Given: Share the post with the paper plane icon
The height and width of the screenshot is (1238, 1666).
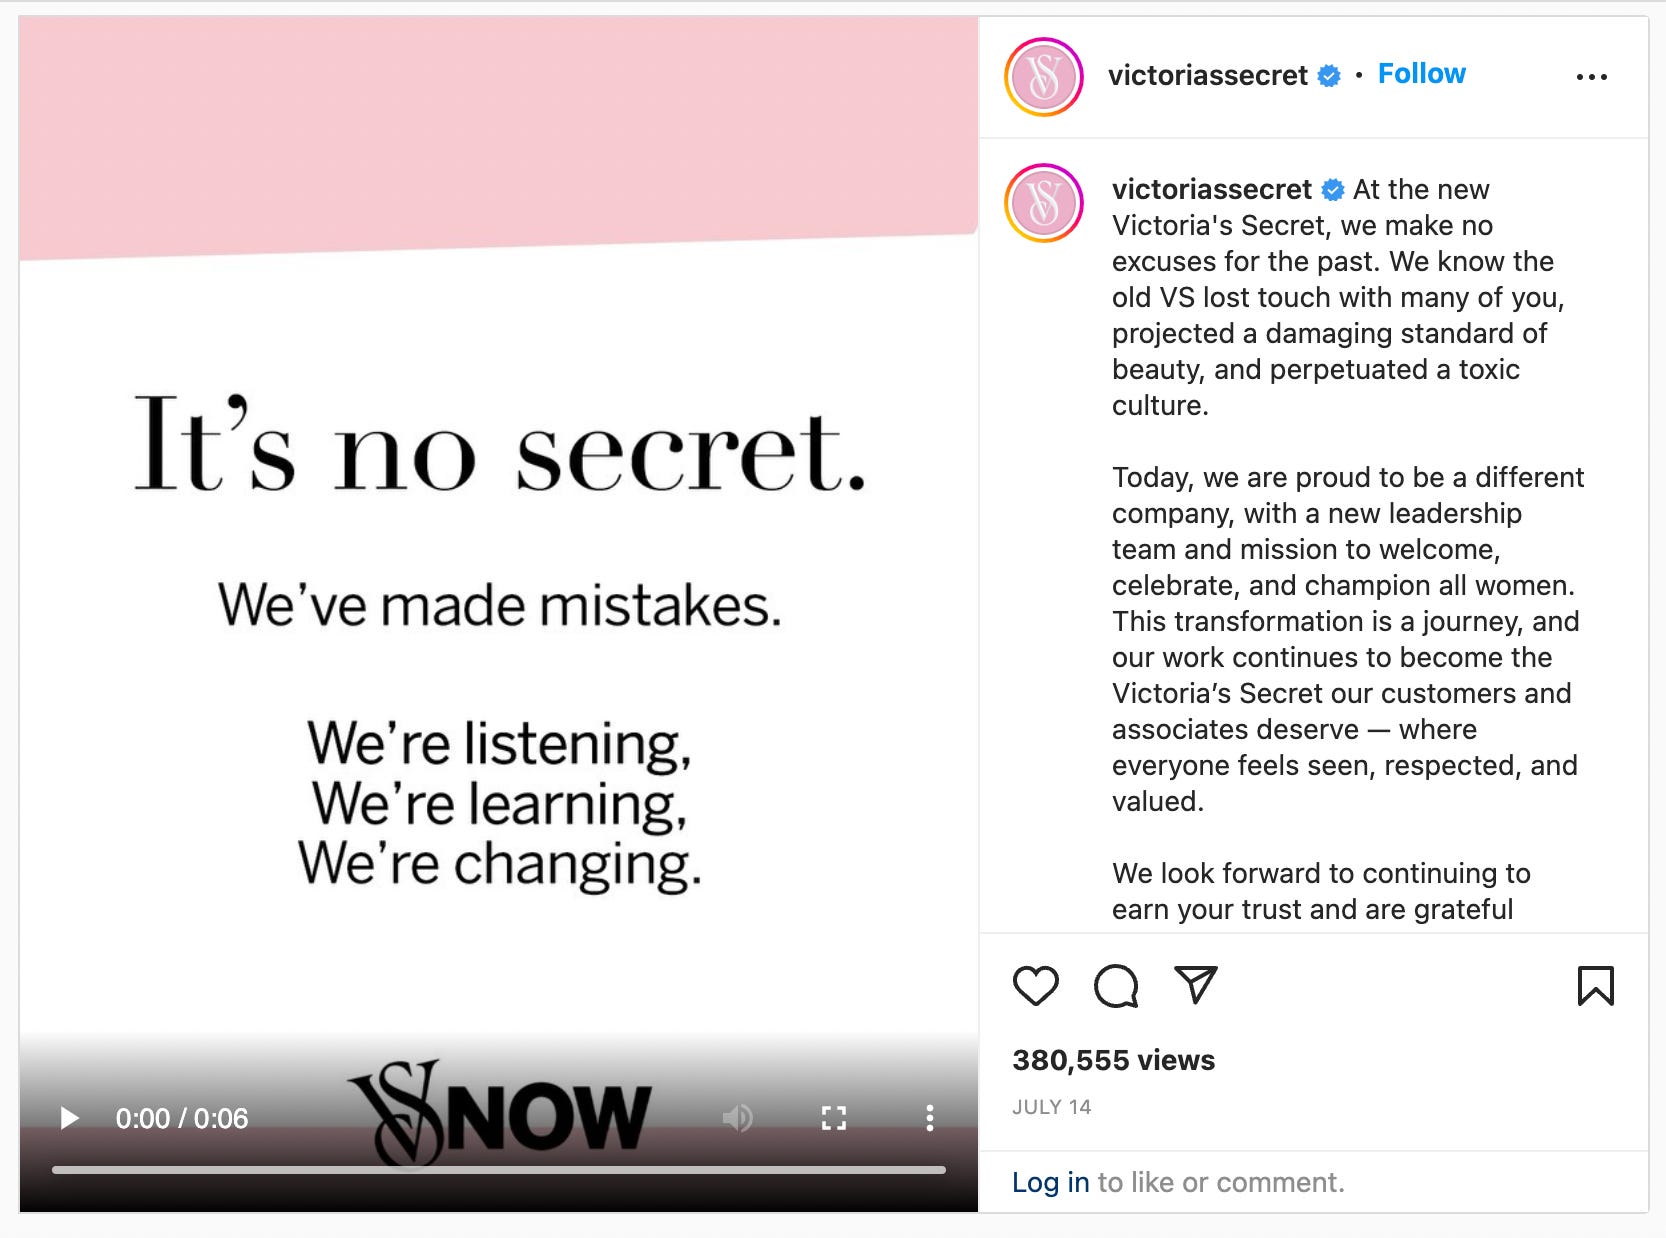Looking at the screenshot, I should [1196, 985].
